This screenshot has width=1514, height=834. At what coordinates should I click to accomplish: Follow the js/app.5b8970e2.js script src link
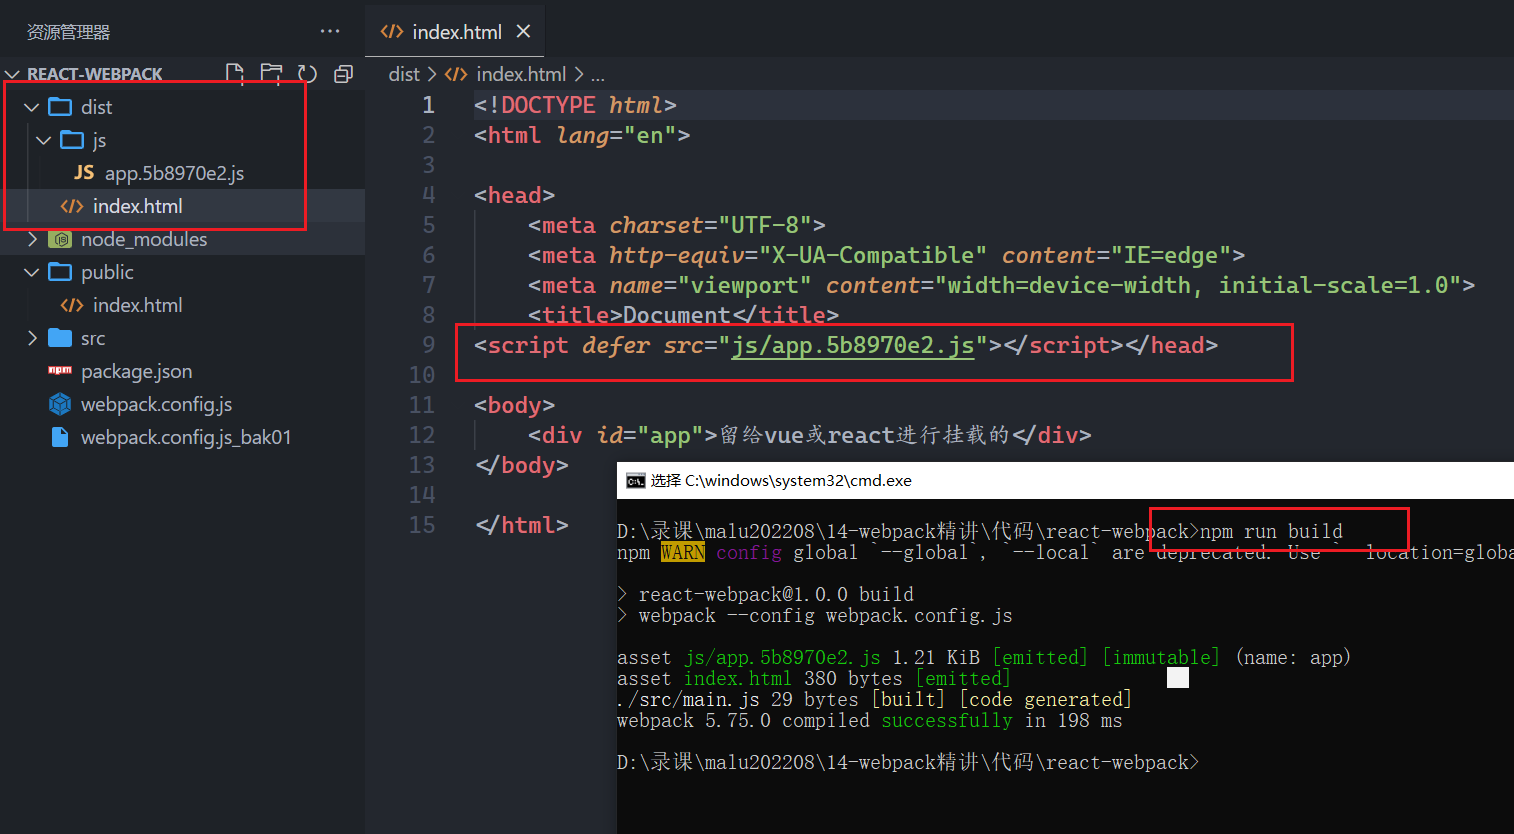point(853,345)
